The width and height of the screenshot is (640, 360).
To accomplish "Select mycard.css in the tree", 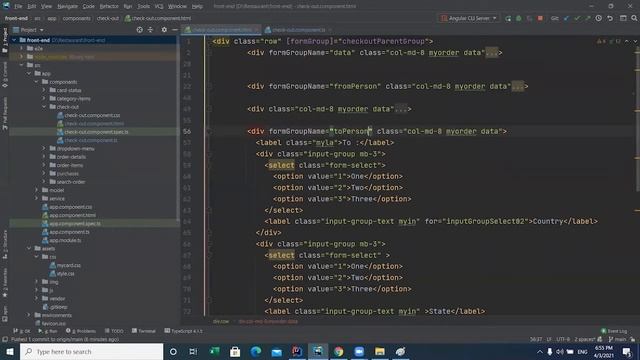I will (69, 265).
